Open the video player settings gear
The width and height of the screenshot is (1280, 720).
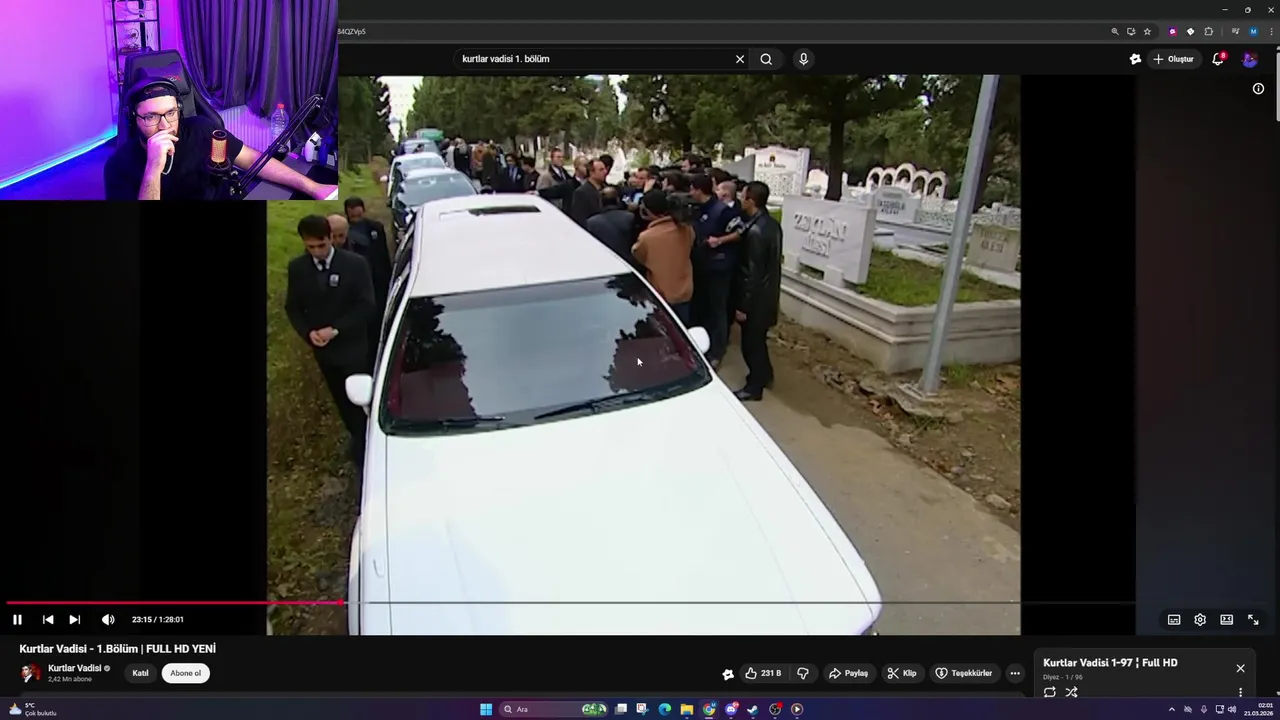coord(1200,620)
